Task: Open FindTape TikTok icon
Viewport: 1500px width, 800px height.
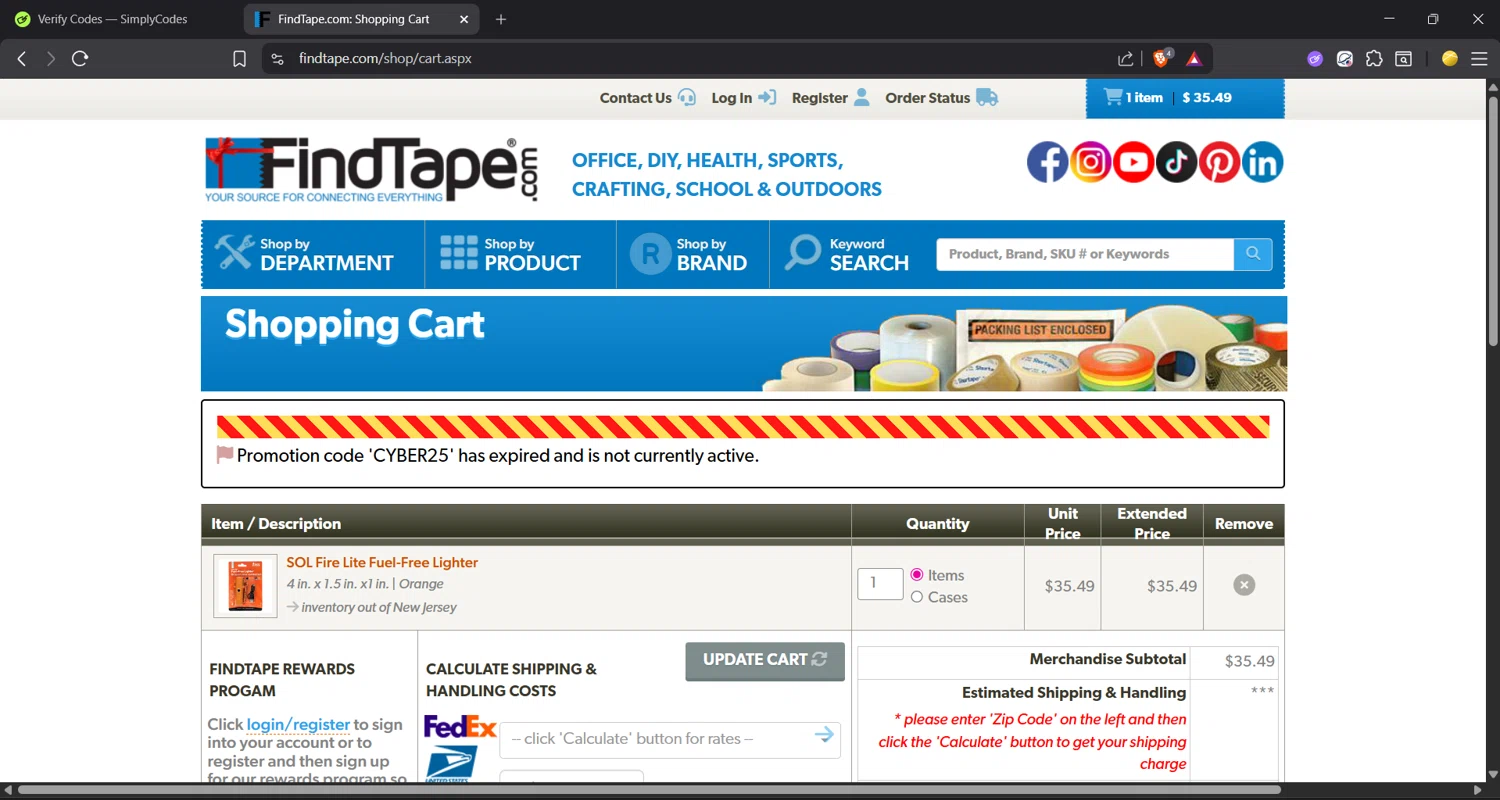Action: pos(1177,162)
